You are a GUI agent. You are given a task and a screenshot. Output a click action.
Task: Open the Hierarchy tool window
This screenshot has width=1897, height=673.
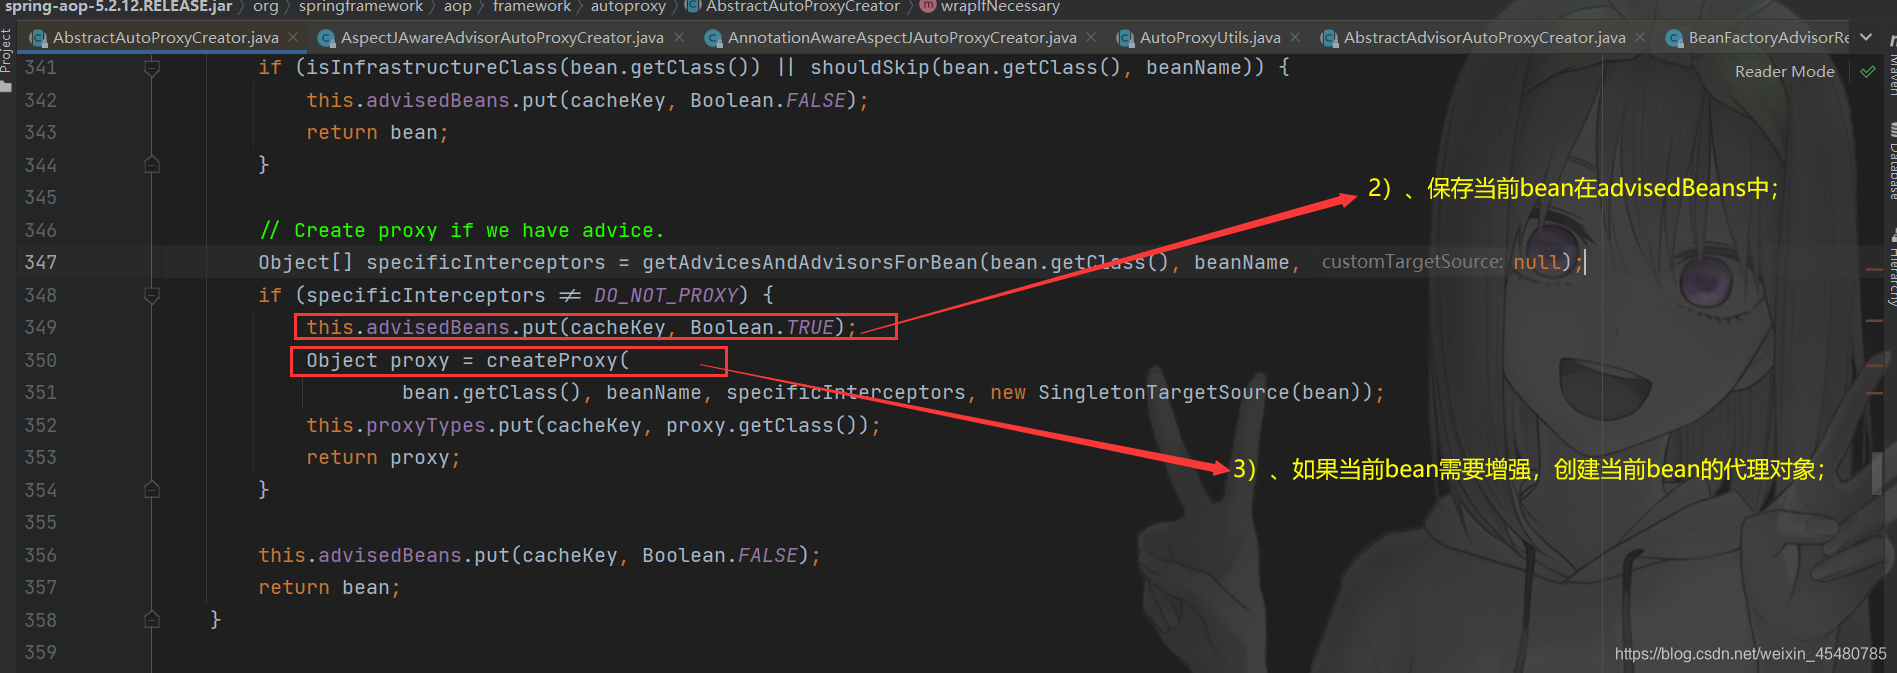pyautogui.click(x=1892, y=268)
